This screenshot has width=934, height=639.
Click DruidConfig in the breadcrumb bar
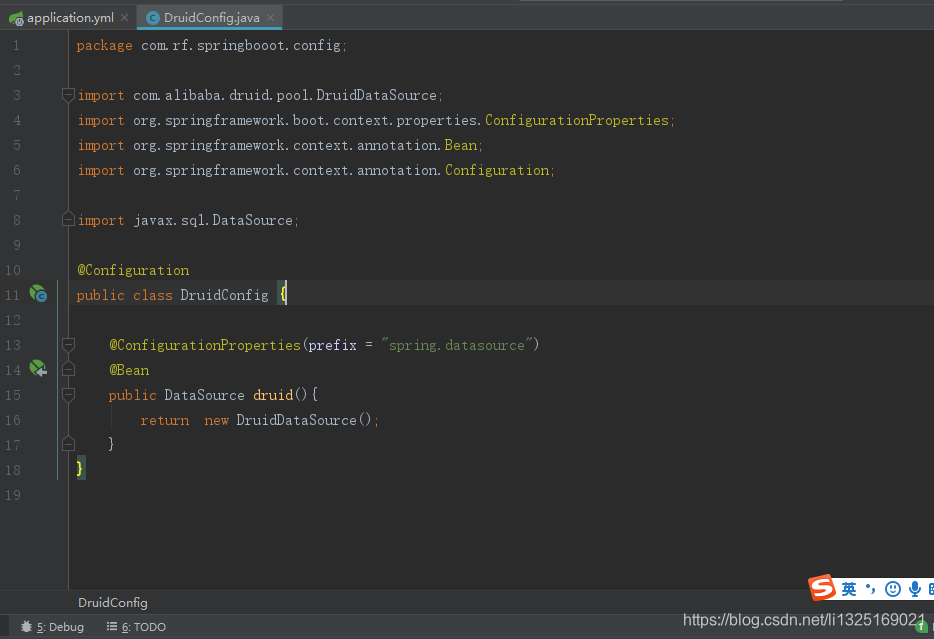(x=112, y=603)
